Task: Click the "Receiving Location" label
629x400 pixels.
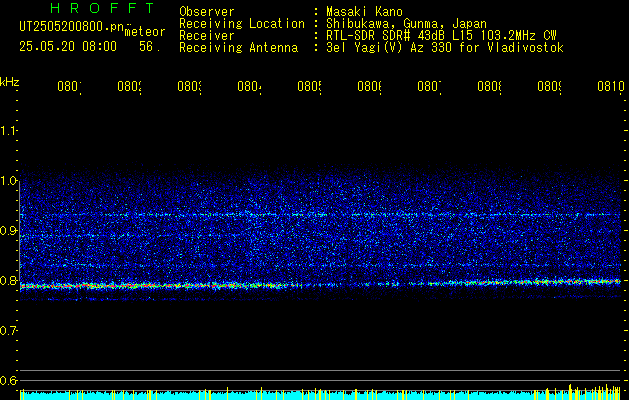Action: pos(242,24)
